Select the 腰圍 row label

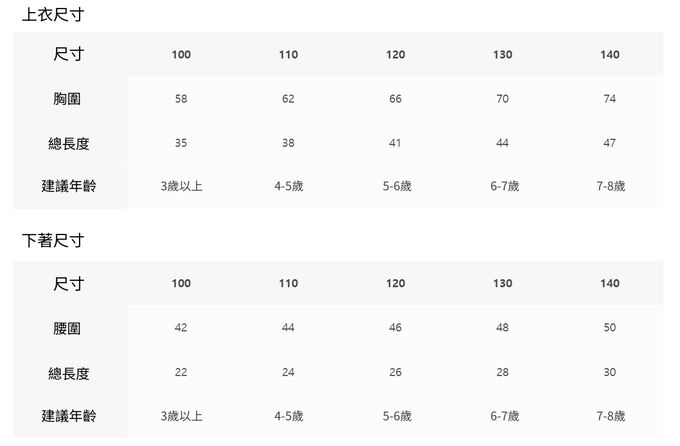pos(68,328)
